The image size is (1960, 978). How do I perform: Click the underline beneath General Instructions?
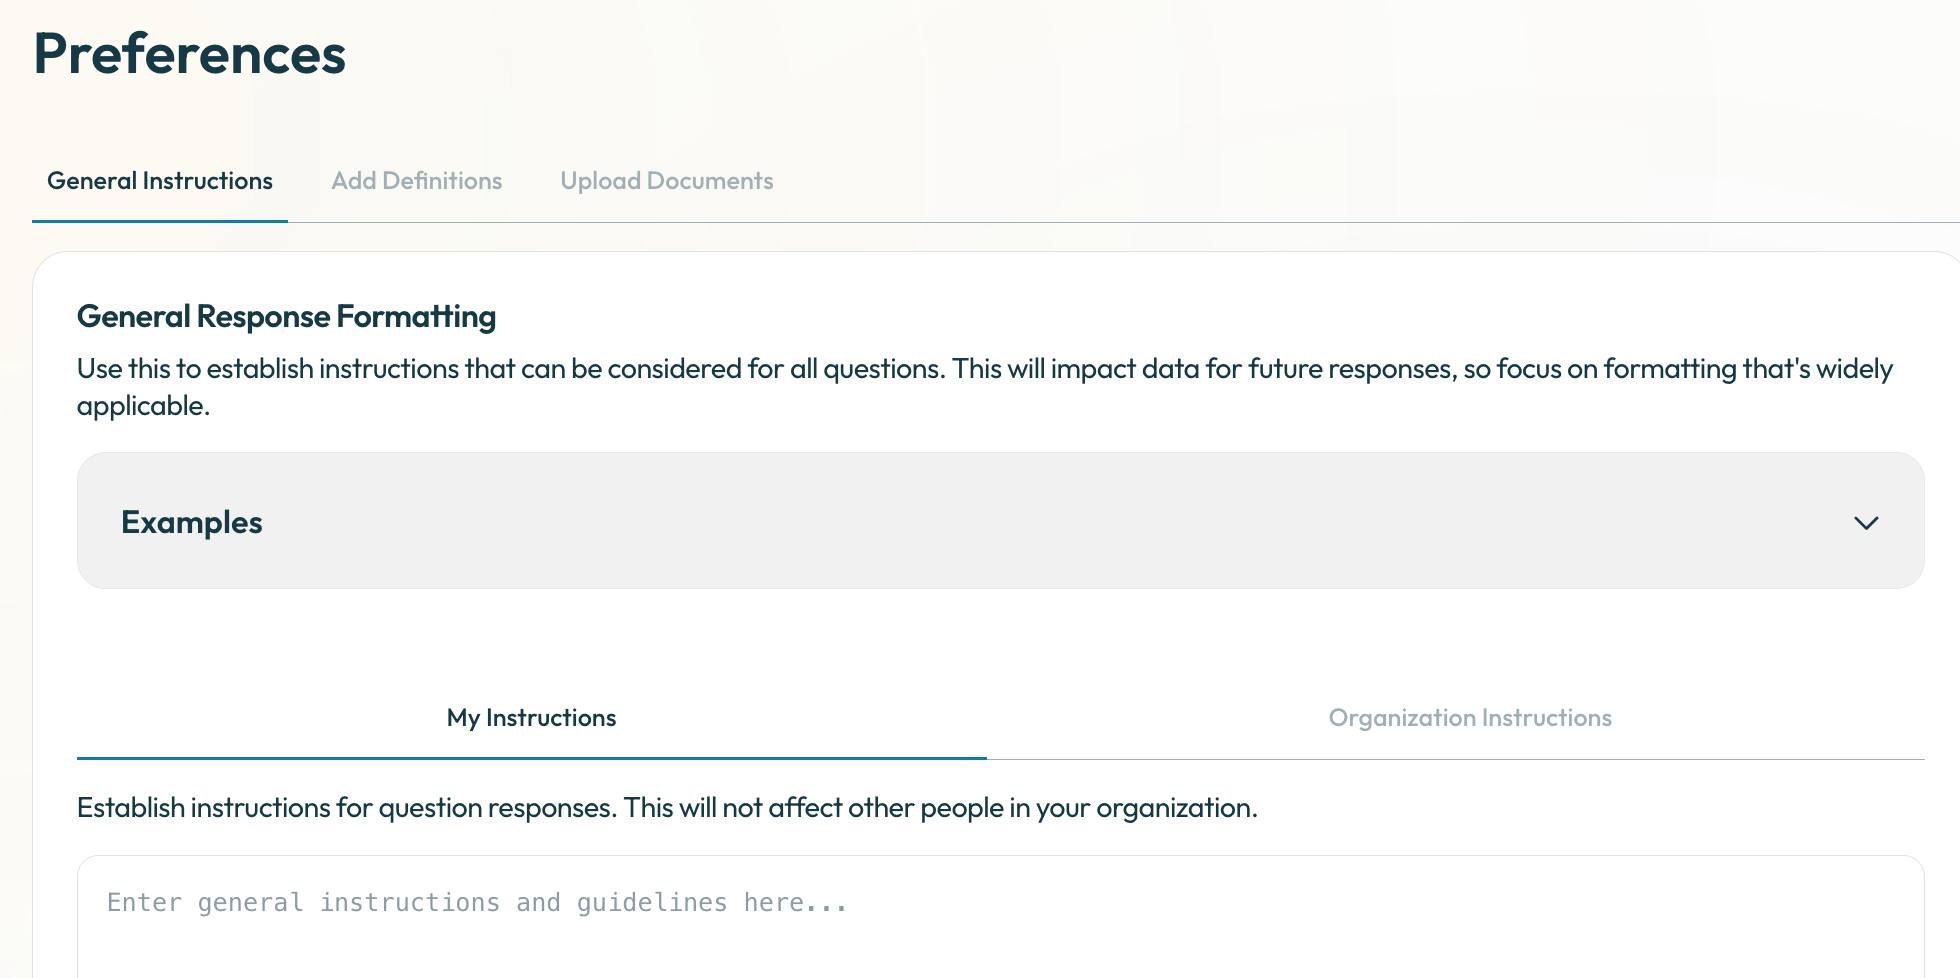[160, 221]
